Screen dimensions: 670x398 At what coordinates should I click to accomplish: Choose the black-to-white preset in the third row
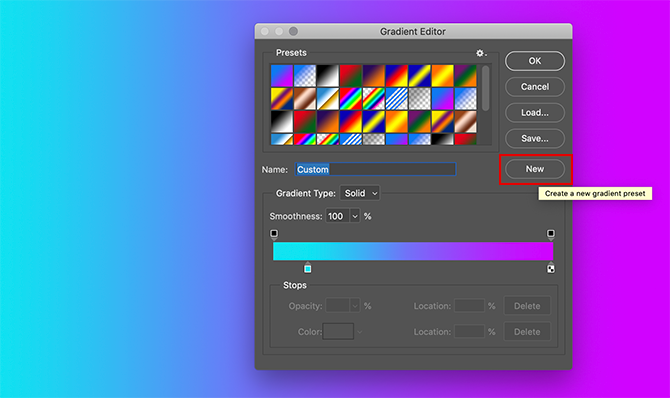coord(282,122)
